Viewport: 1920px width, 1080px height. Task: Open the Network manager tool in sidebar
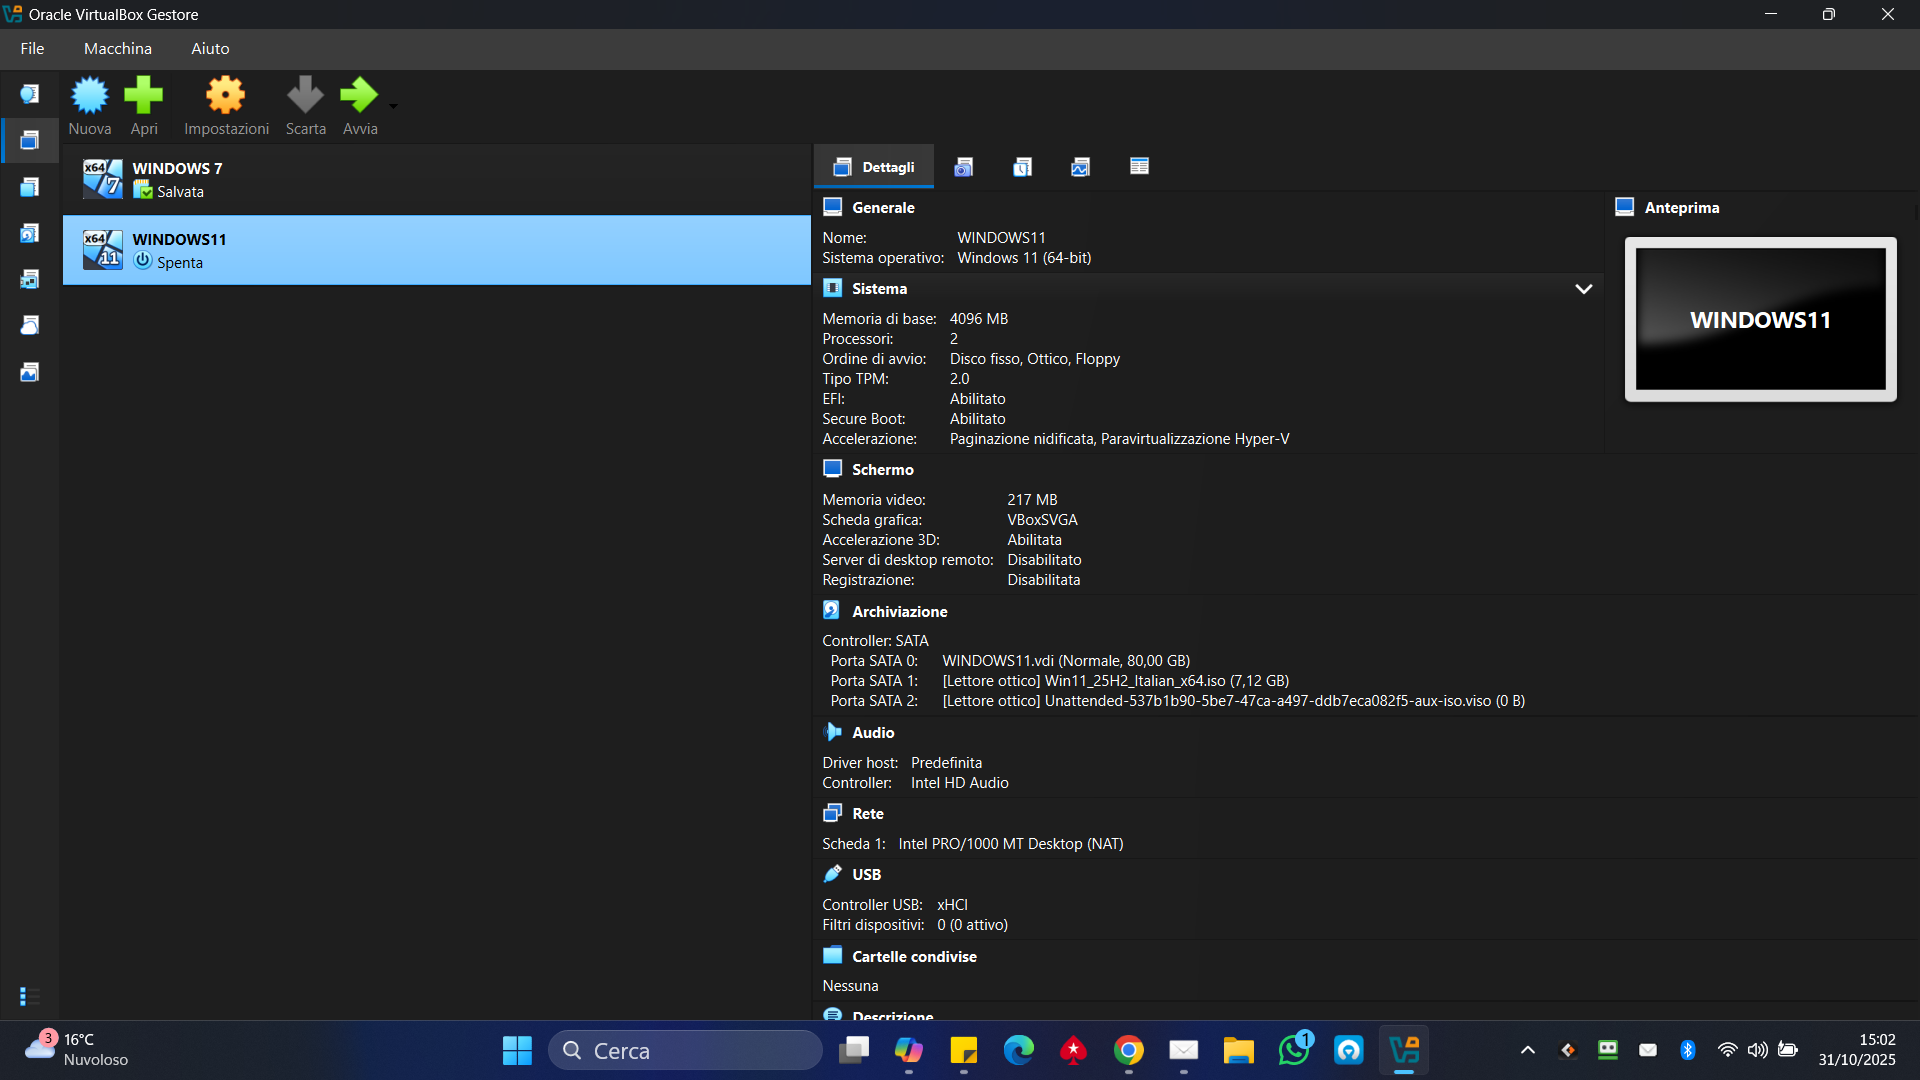30,279
